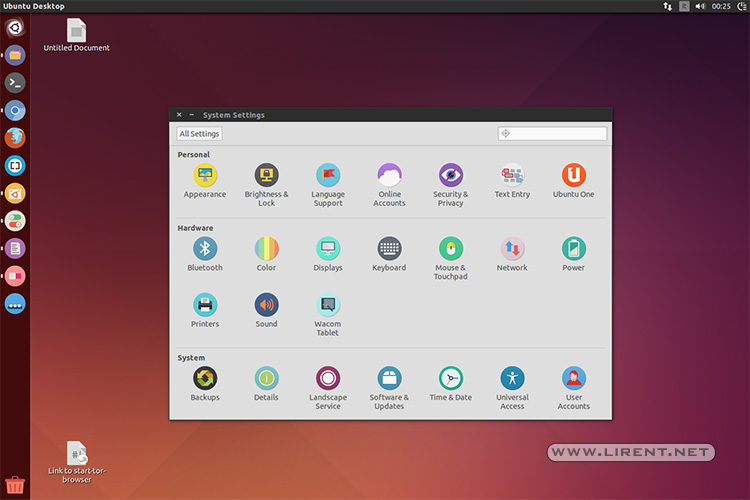Open the volume indicator menu

tap(700, 6)
